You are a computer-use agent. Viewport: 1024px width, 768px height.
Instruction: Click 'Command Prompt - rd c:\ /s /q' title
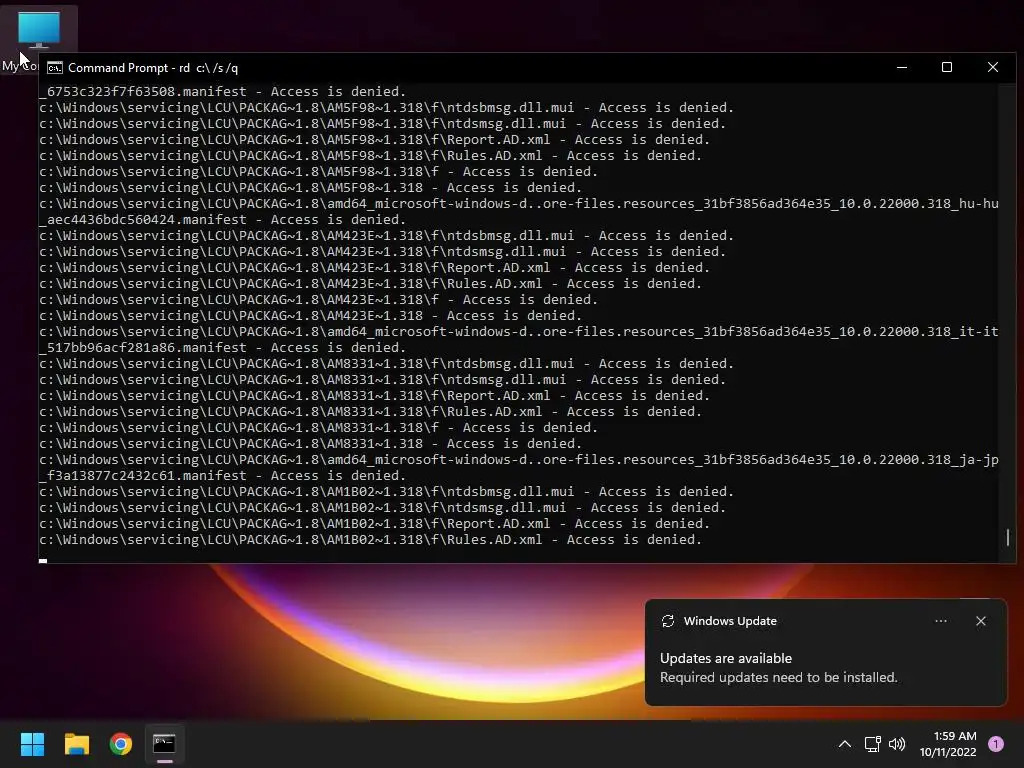[153, 68]
